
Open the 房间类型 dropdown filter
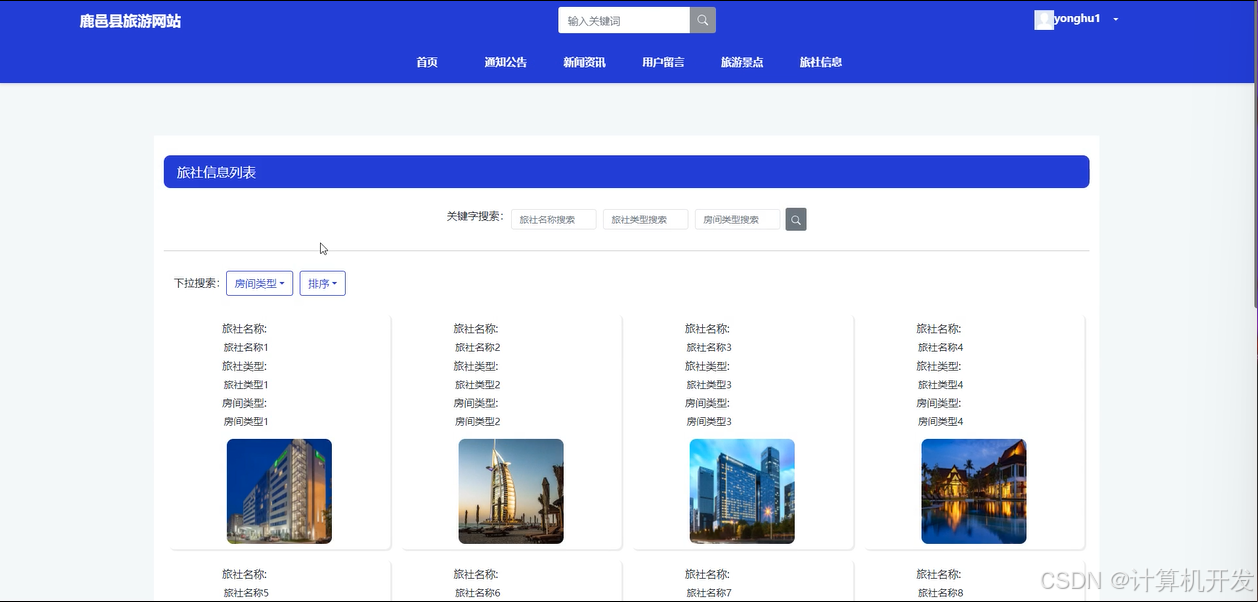point(259,283)
